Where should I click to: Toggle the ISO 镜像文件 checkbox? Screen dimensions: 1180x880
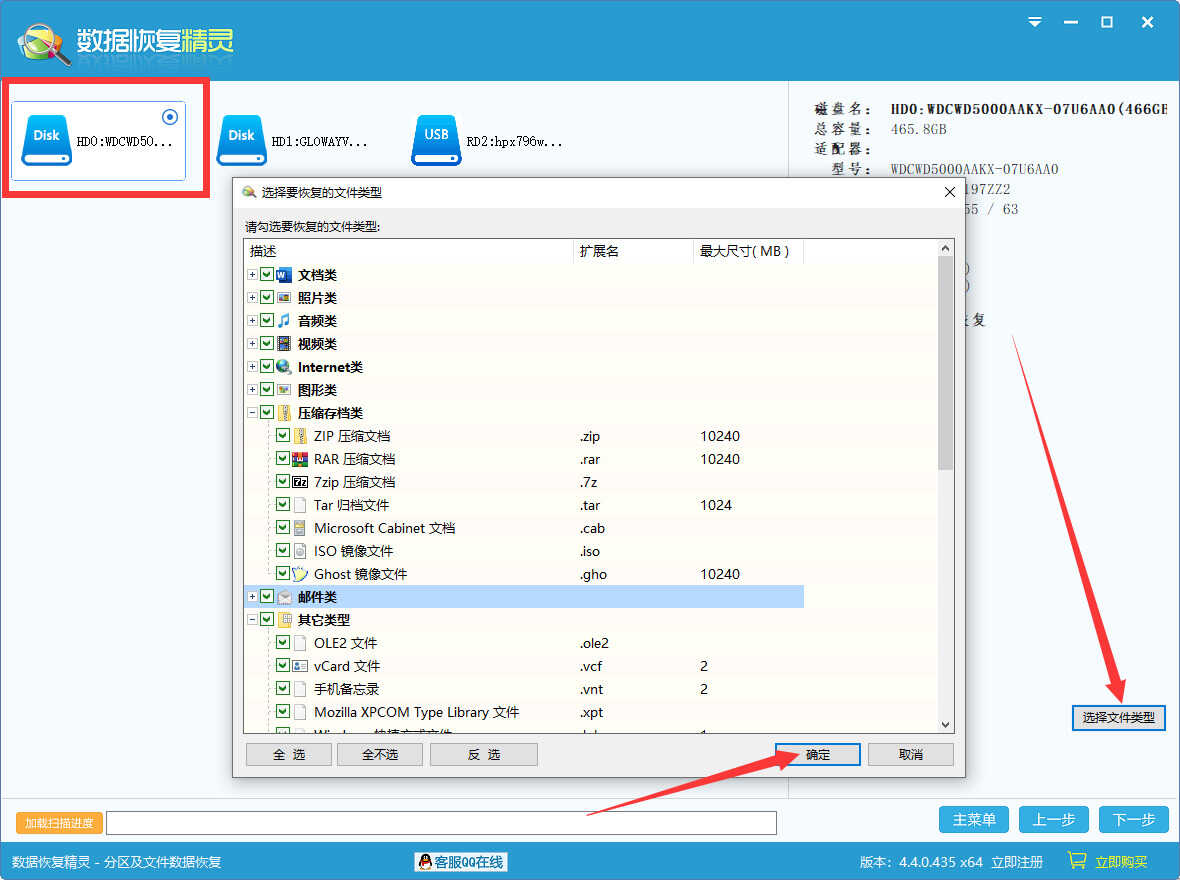[283, 551]
